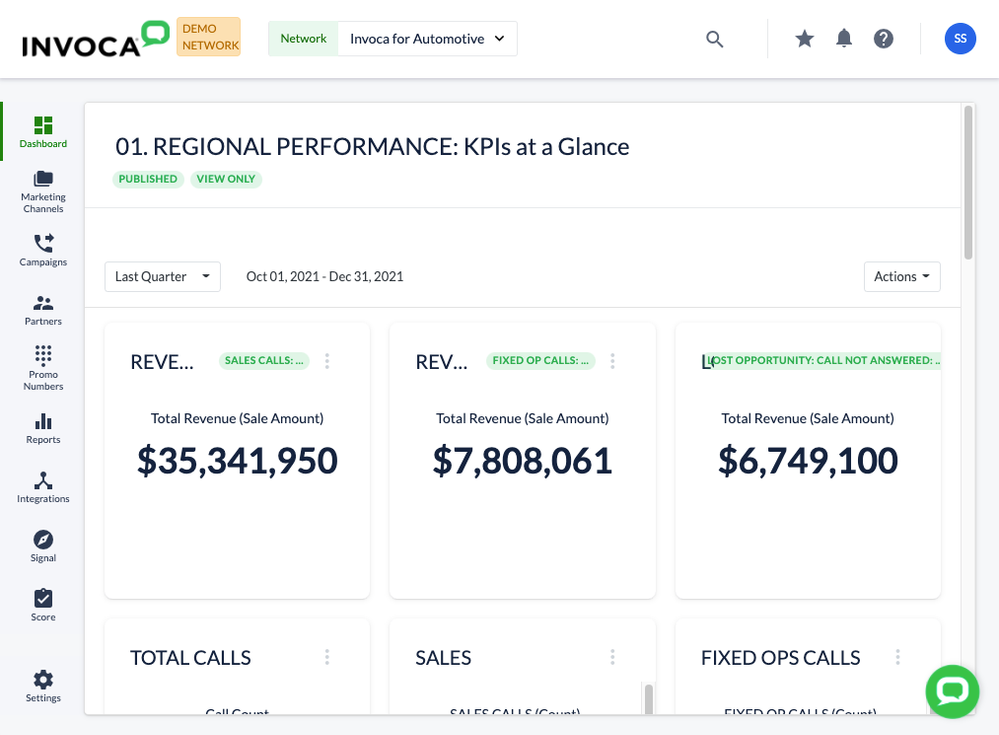Click the dashboard title Regional Performance

[372, 146]
